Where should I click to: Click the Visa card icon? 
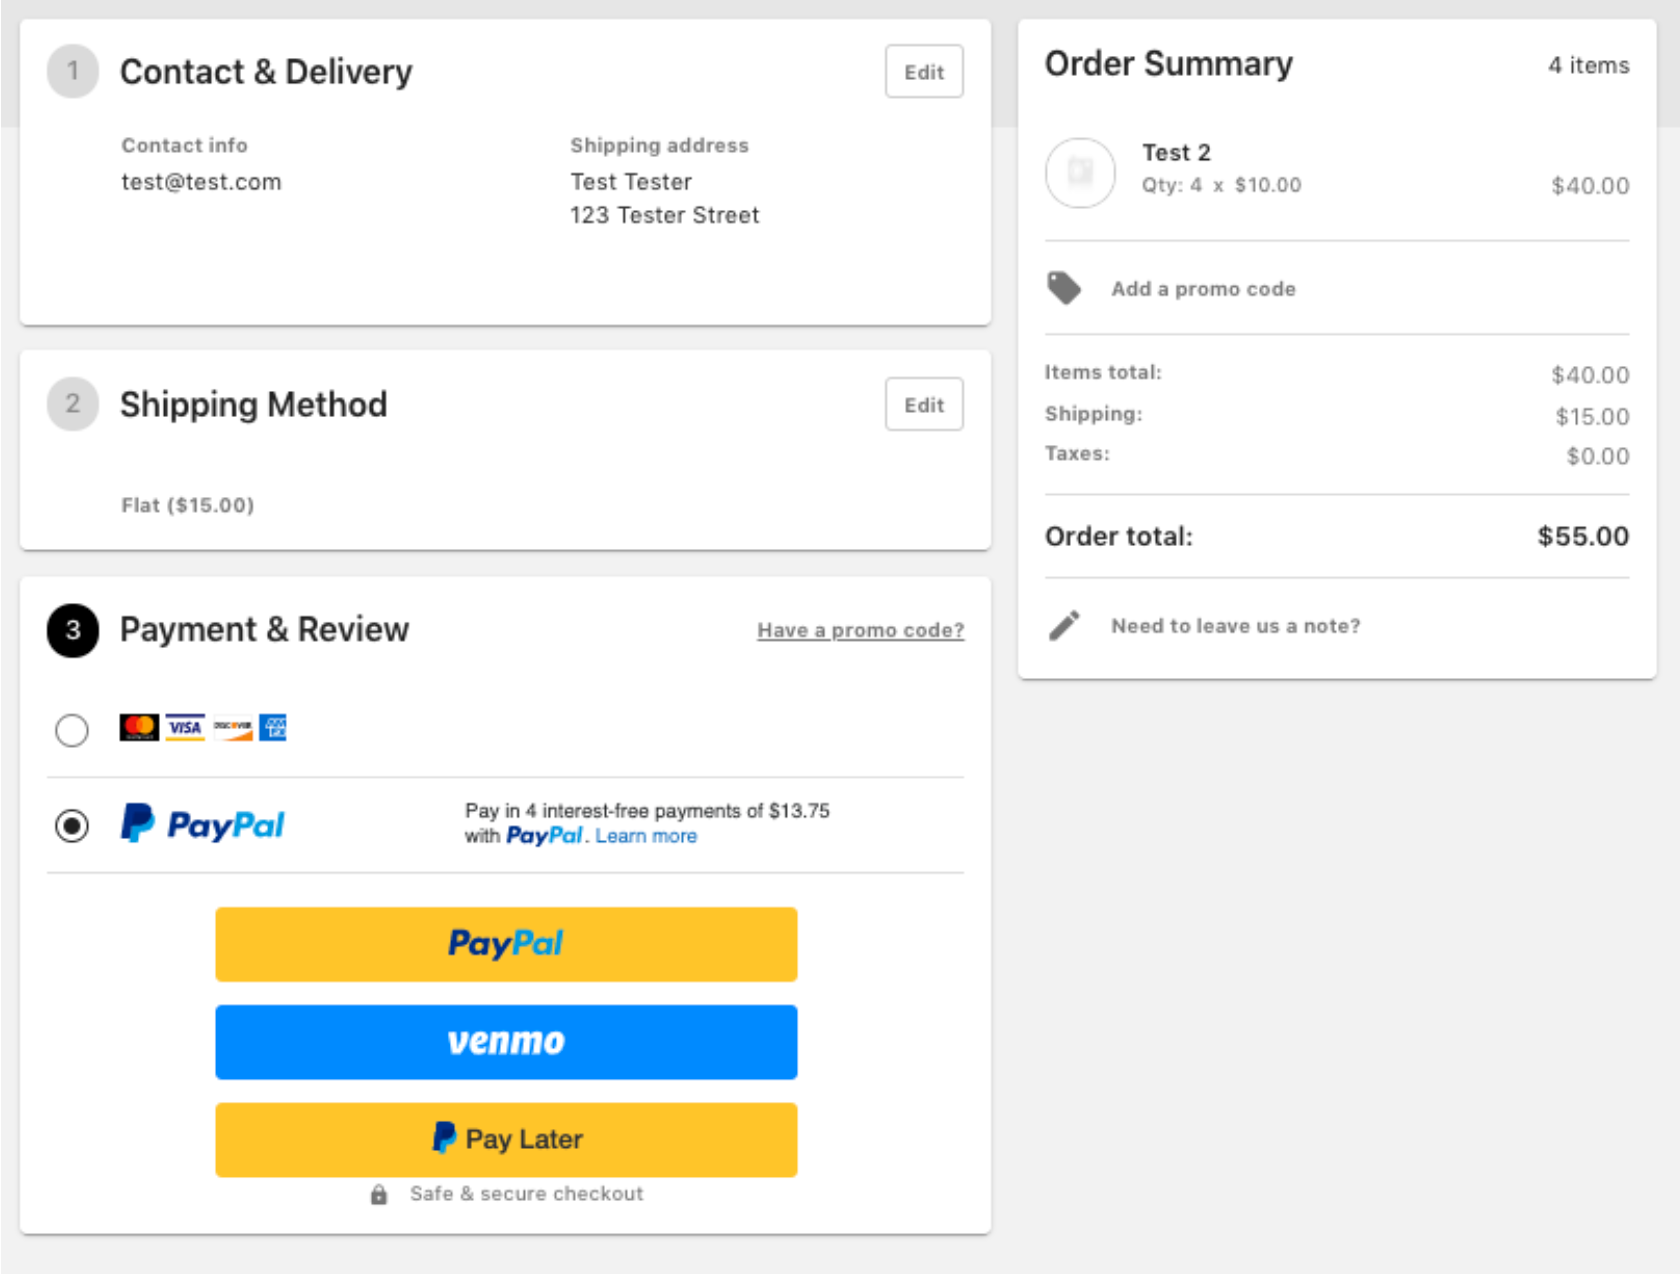tap(185, 727)
